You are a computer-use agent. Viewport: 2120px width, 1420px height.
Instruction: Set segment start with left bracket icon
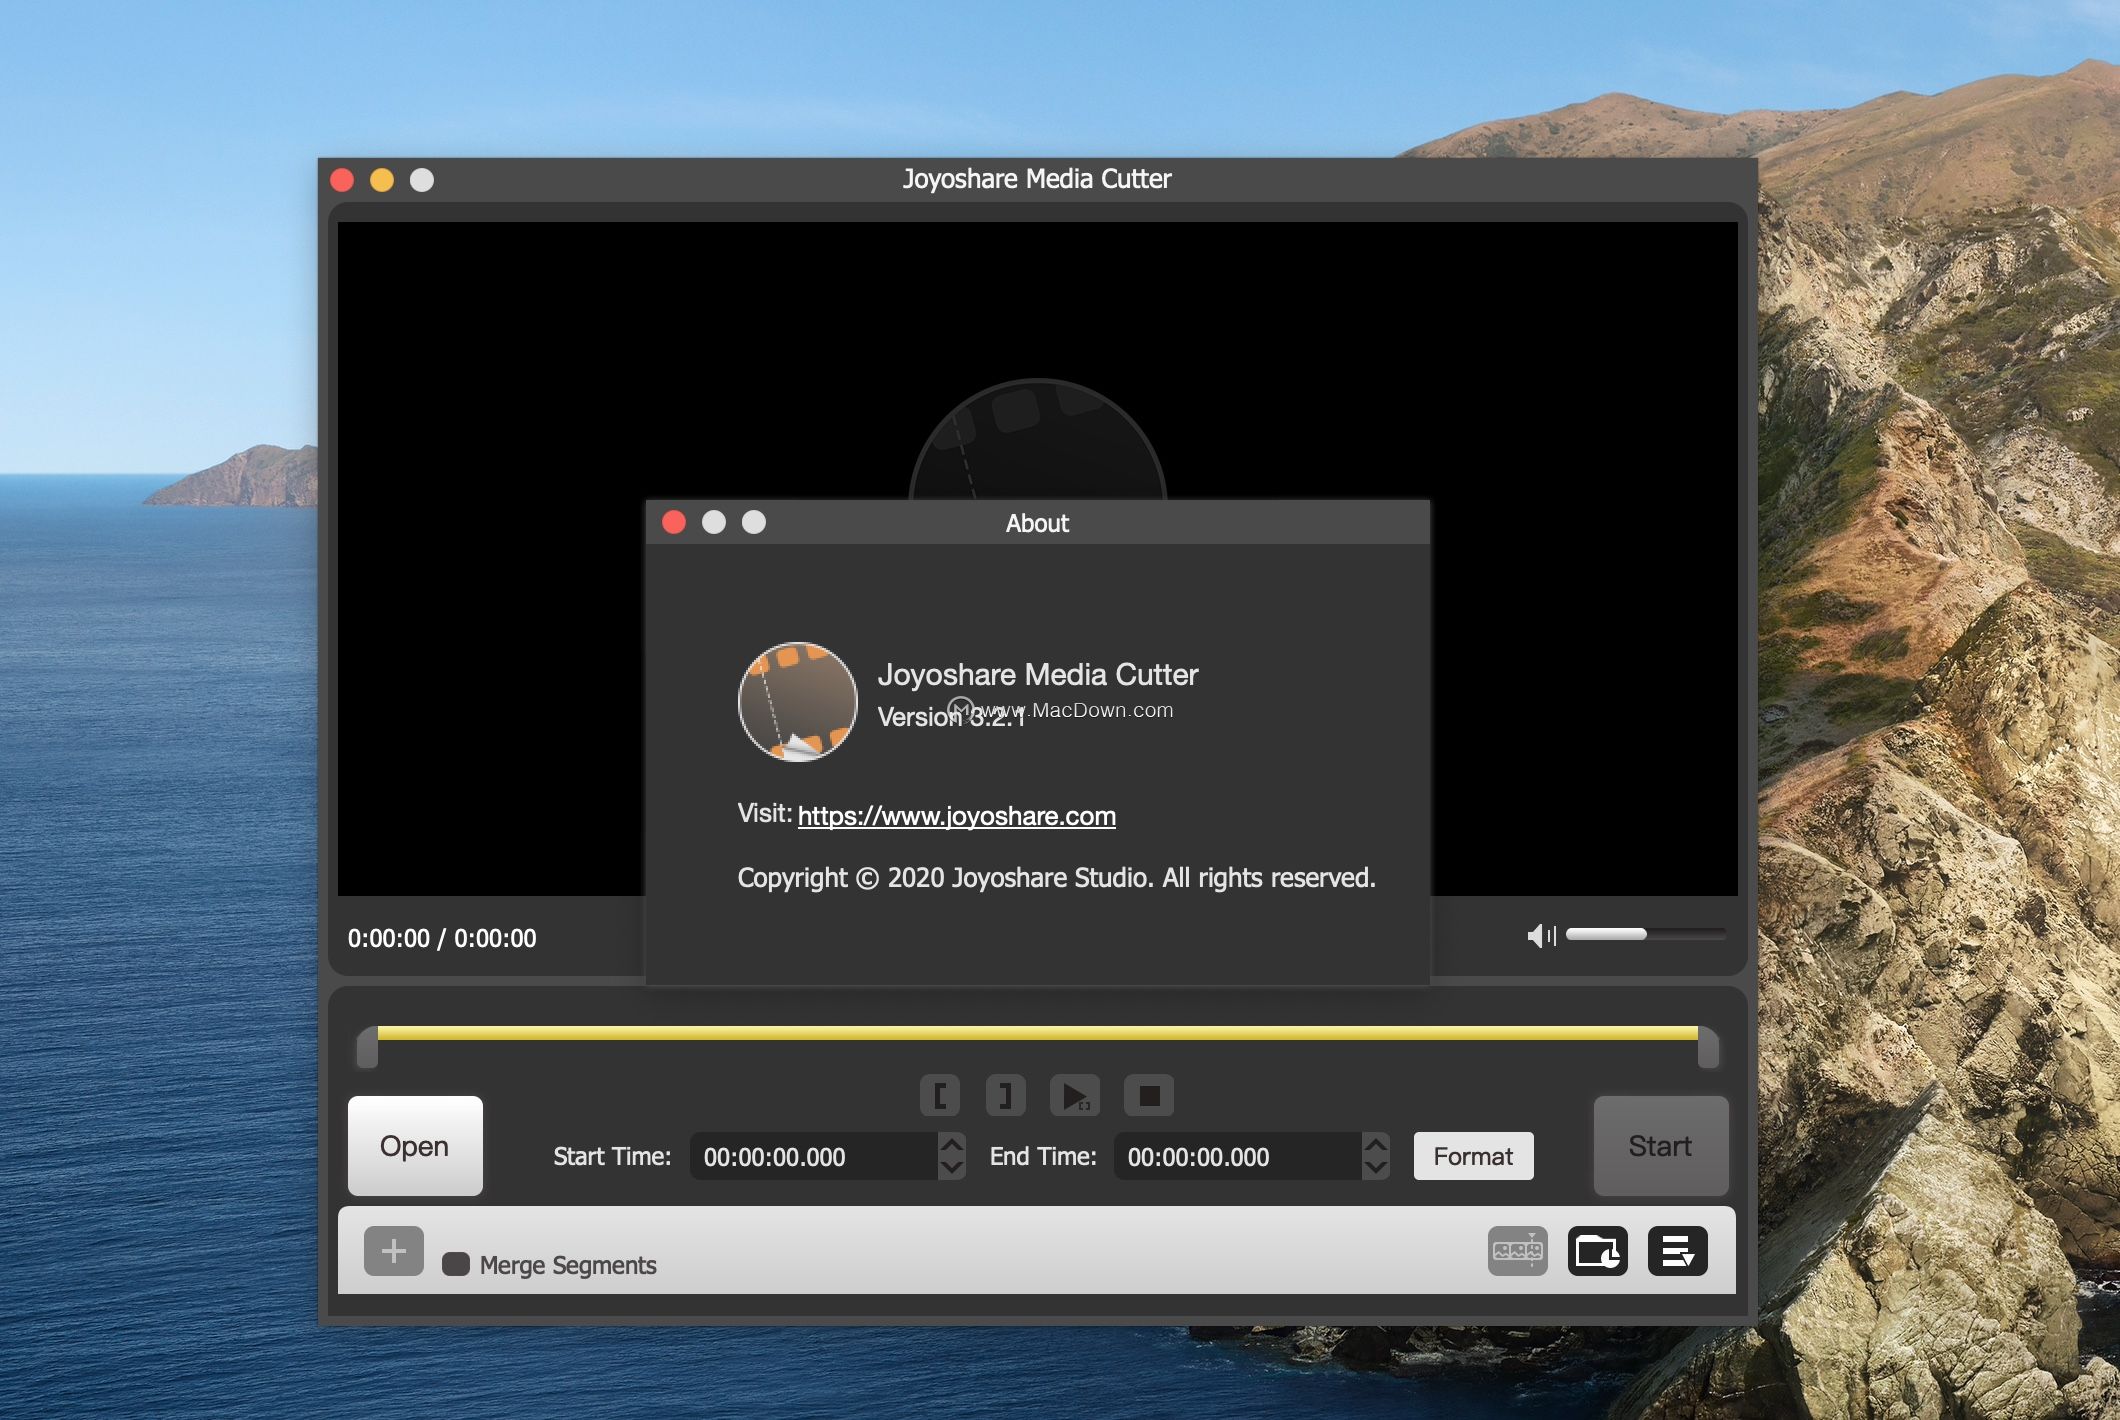[x=940, y=1095]
